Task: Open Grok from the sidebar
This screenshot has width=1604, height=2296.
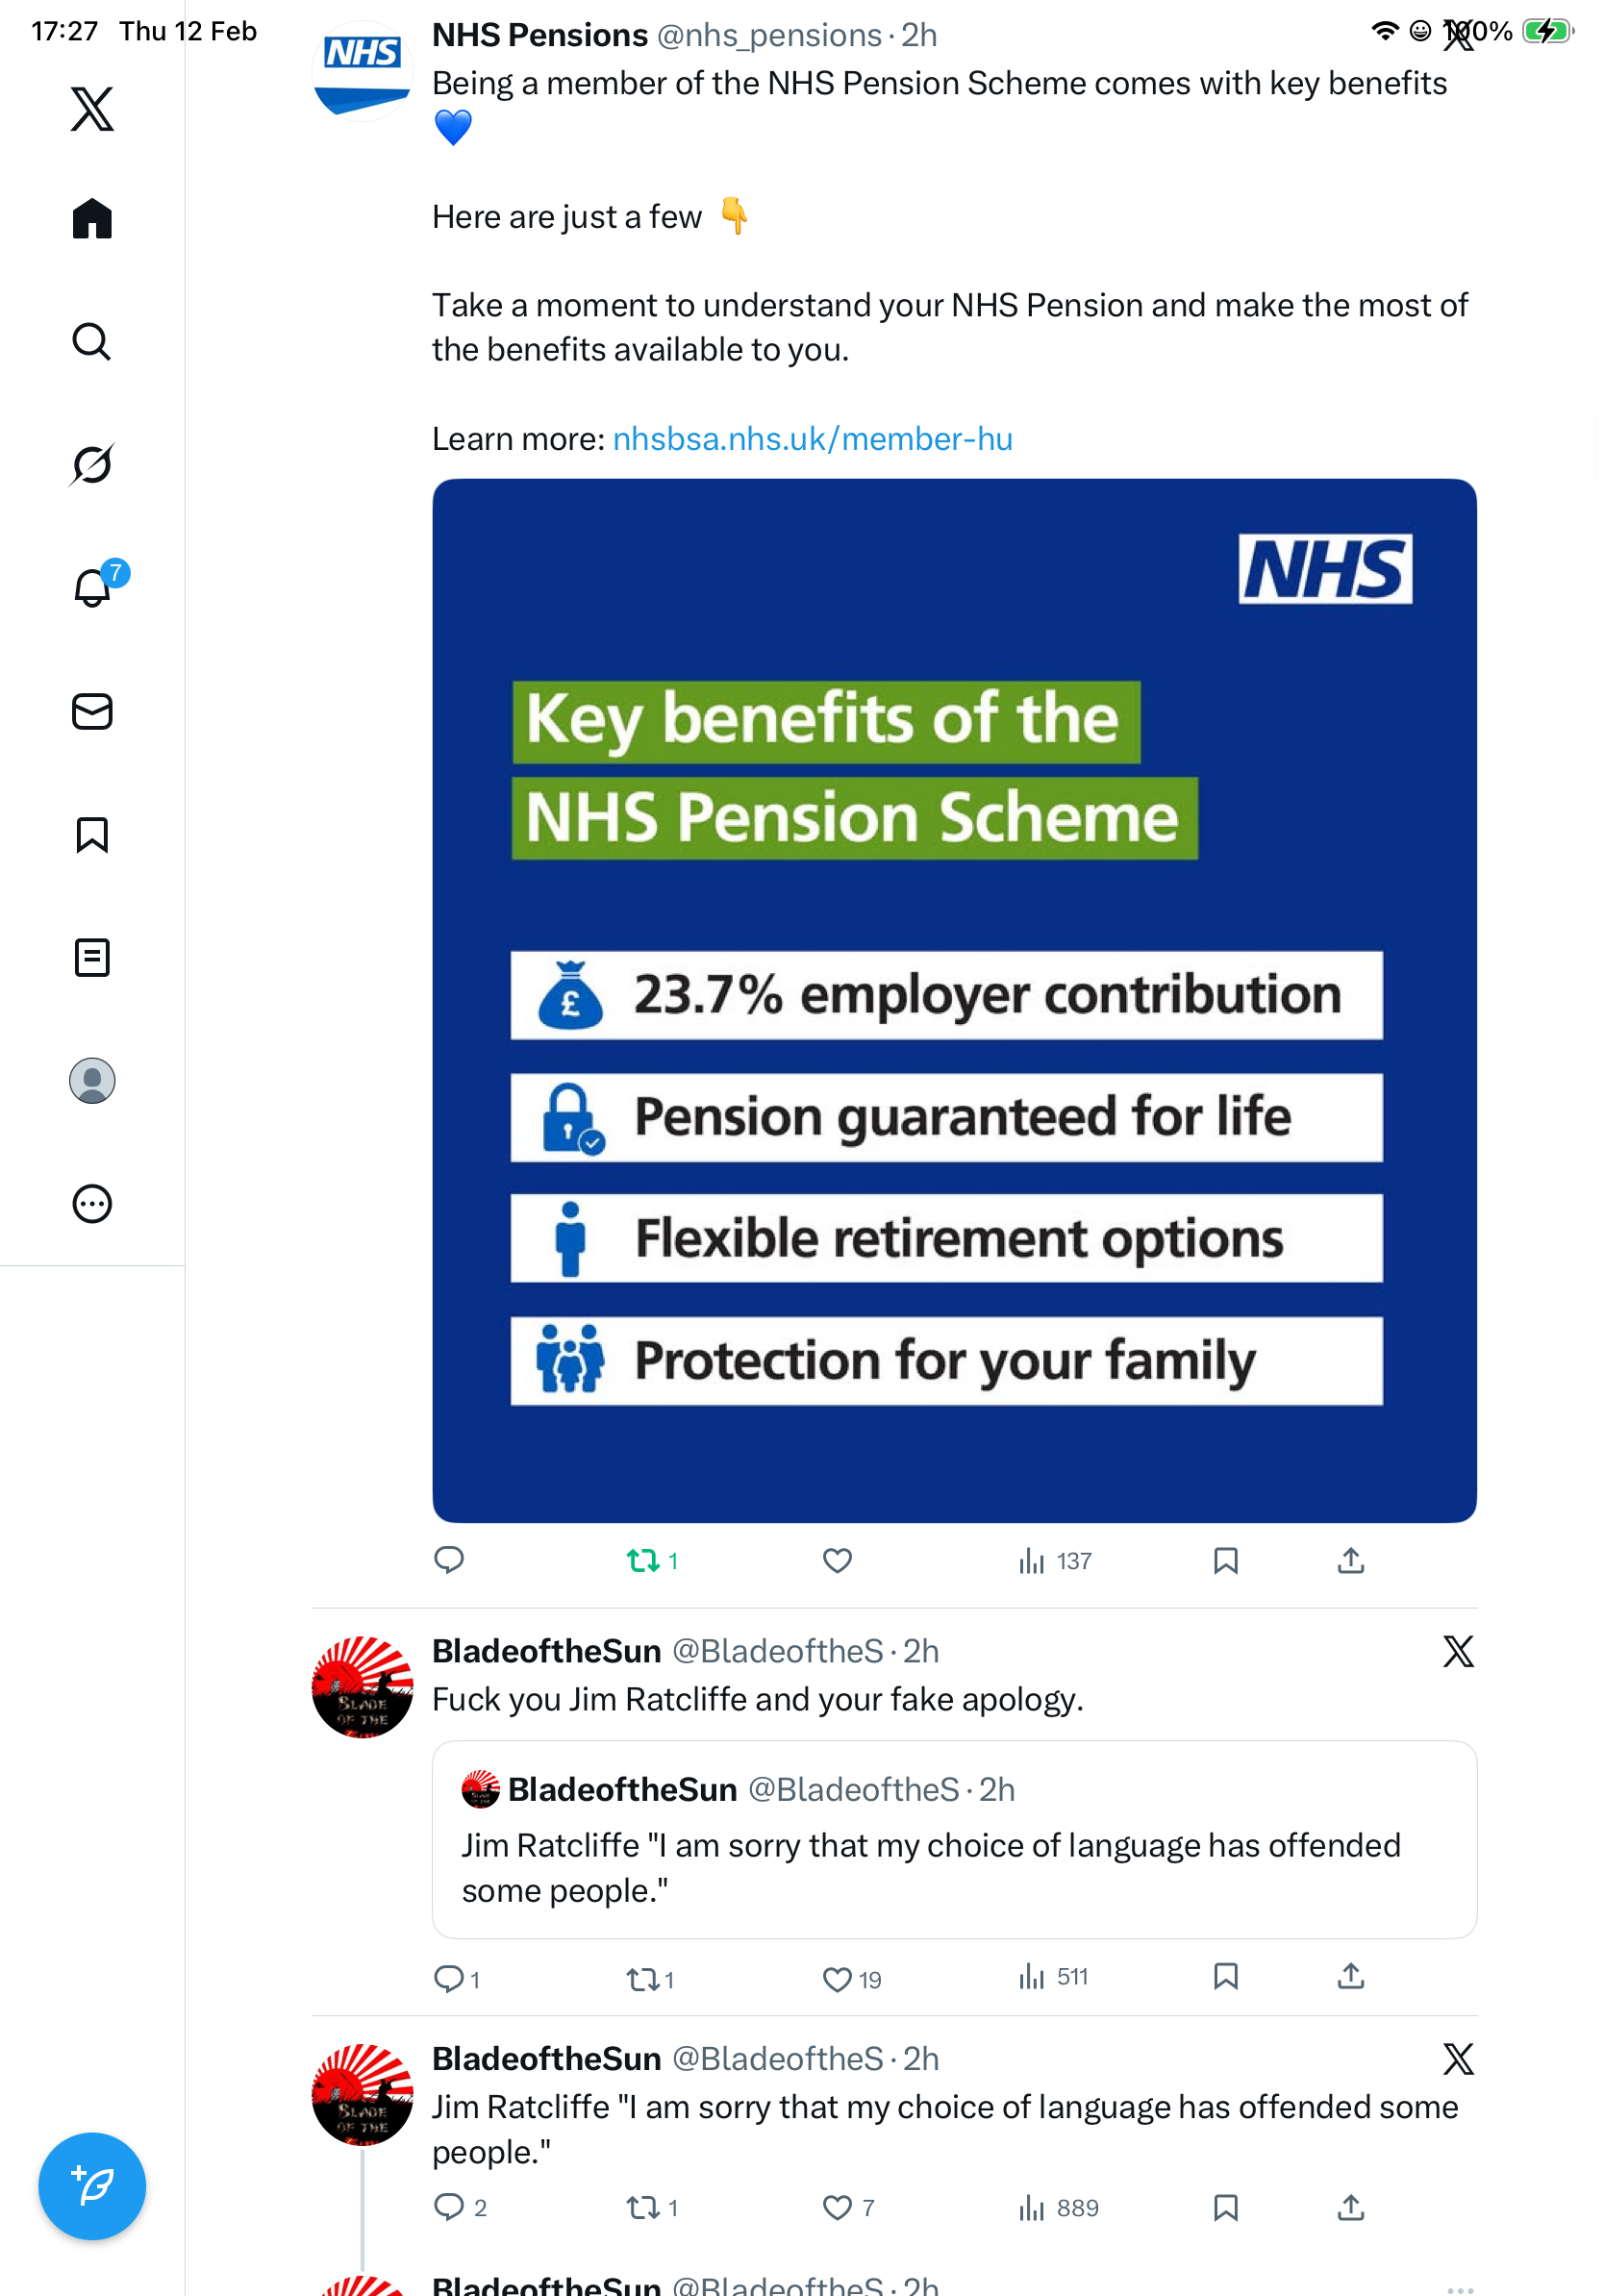Action: tap(92, 464)
